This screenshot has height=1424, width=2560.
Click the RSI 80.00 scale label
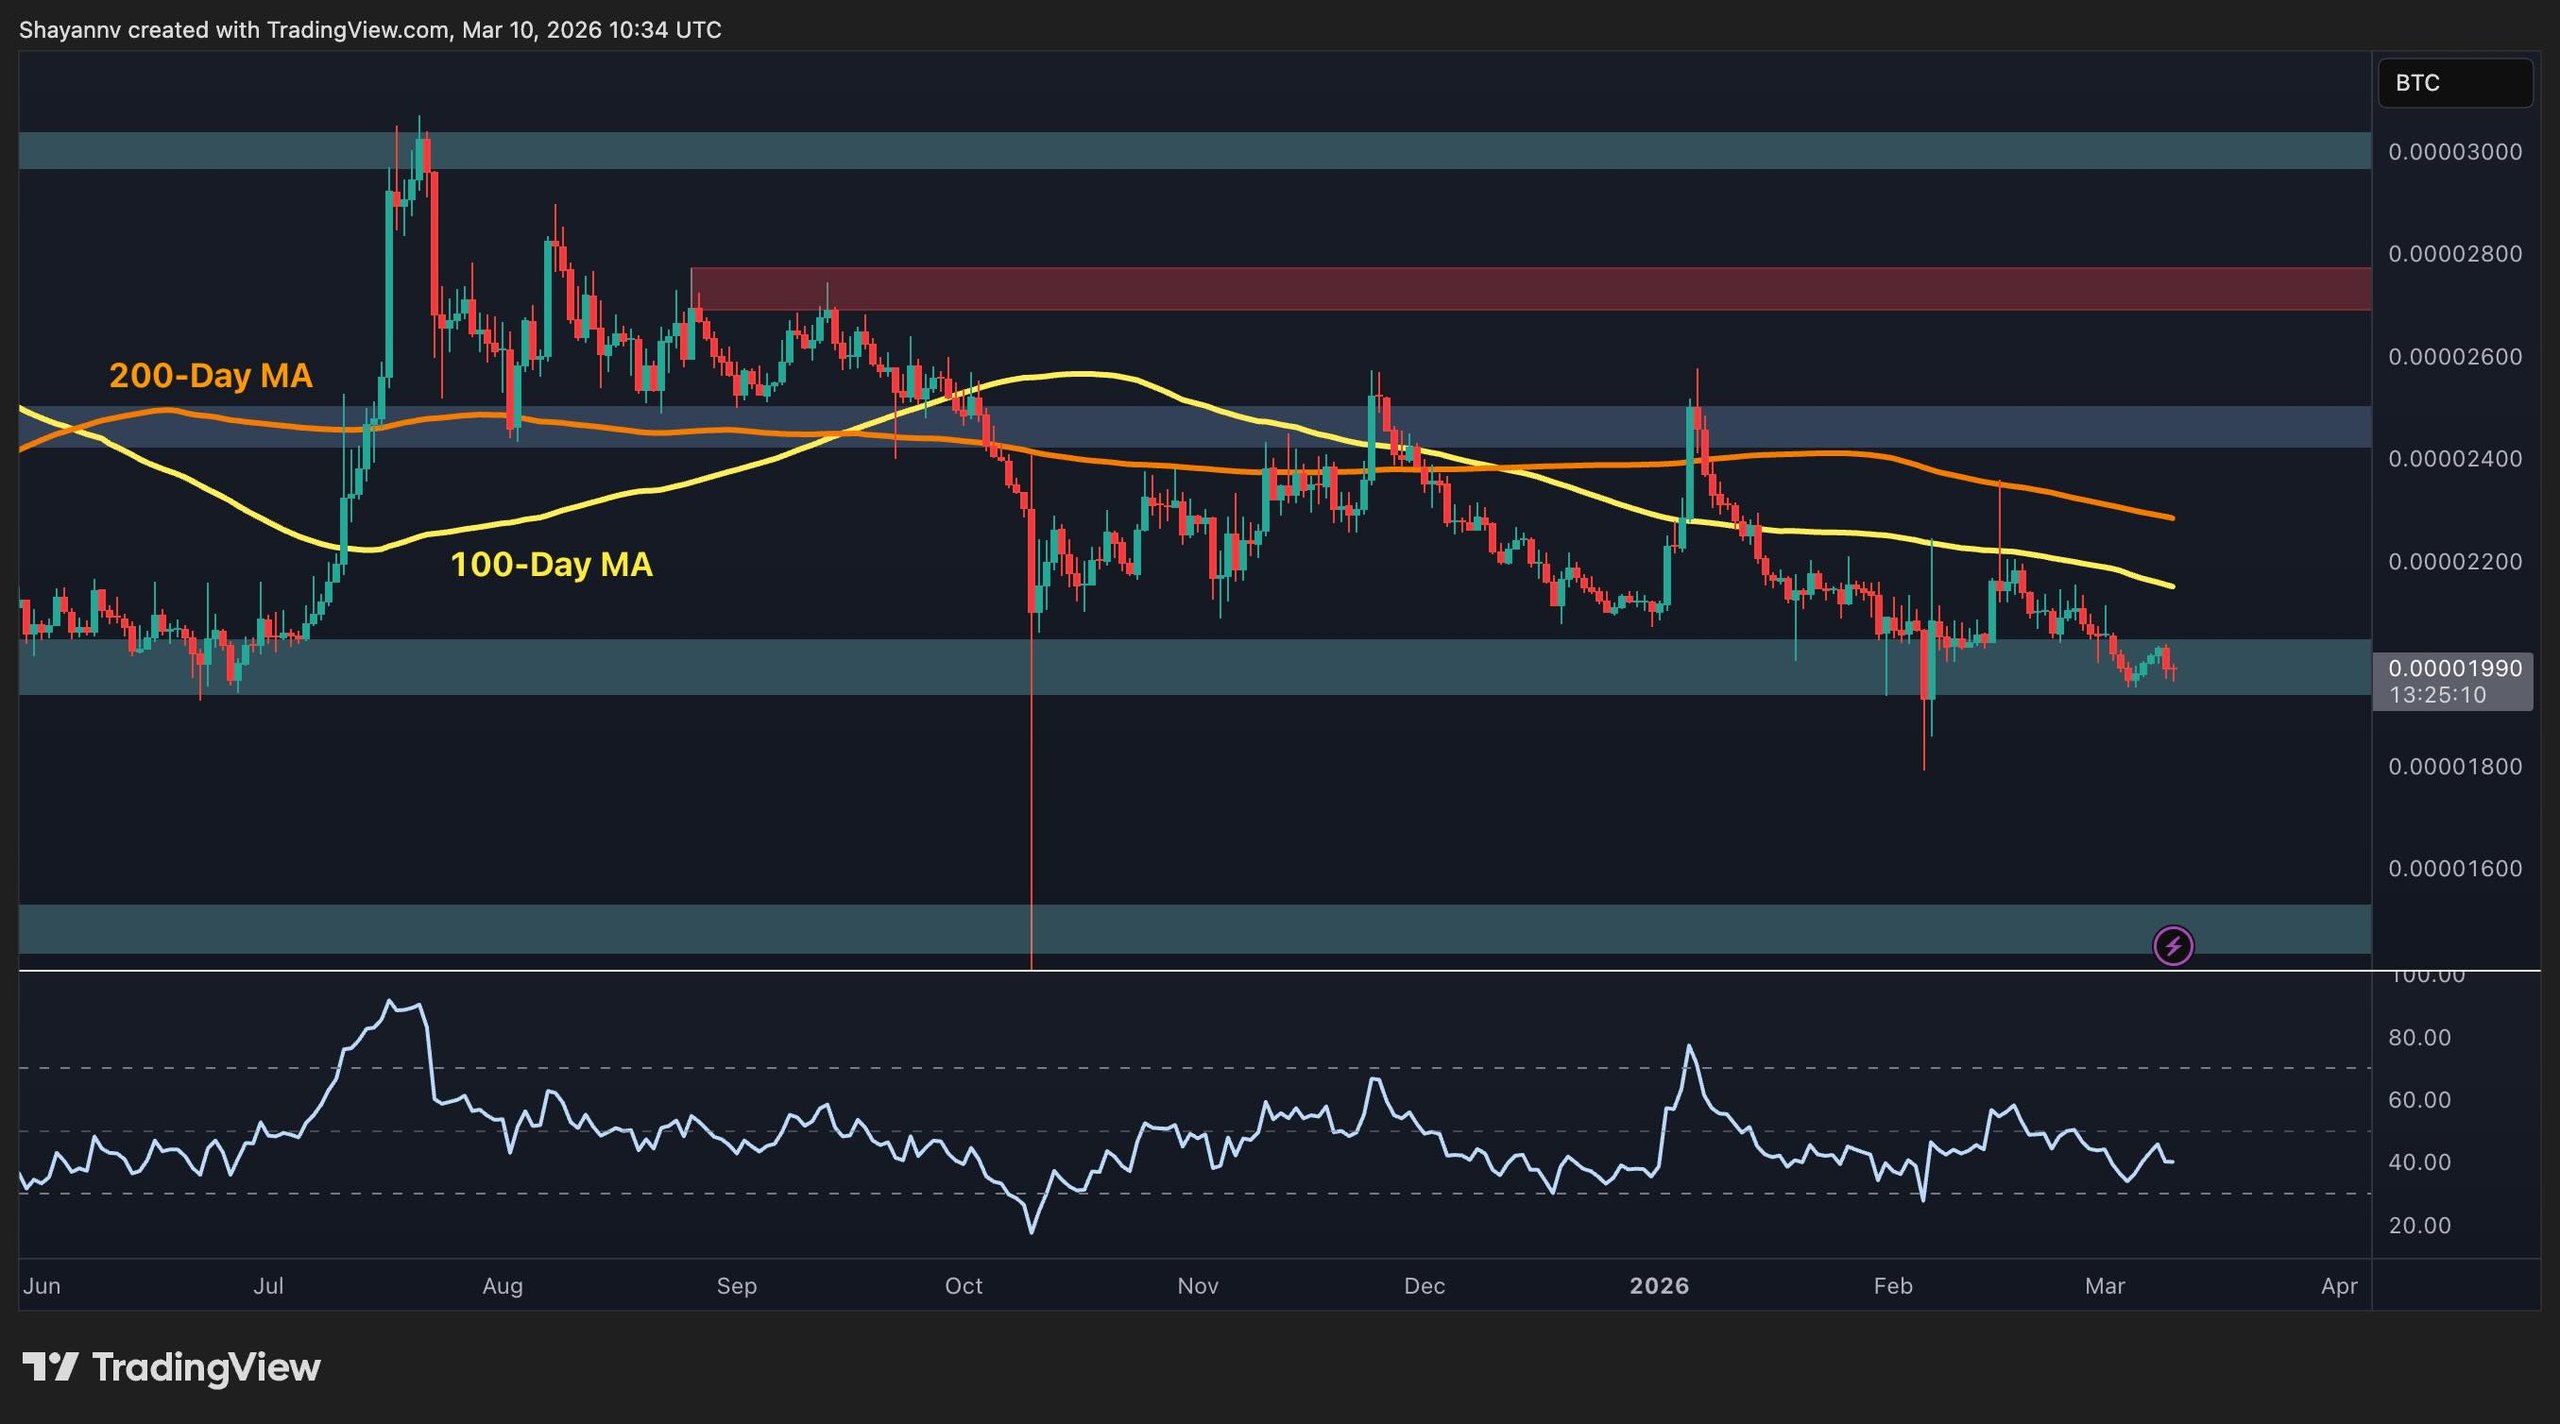(2419, 1037)
